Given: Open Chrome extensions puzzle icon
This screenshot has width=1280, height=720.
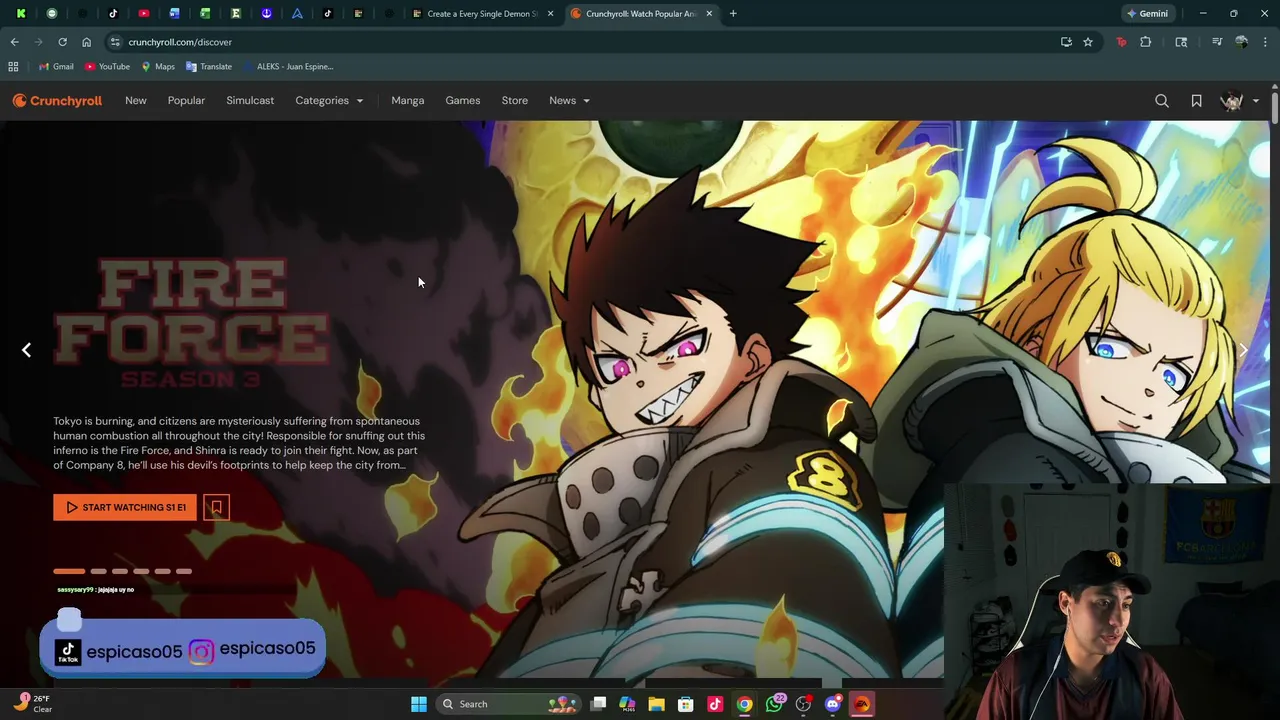Looking at the screenshot, I should (1146, 42).
